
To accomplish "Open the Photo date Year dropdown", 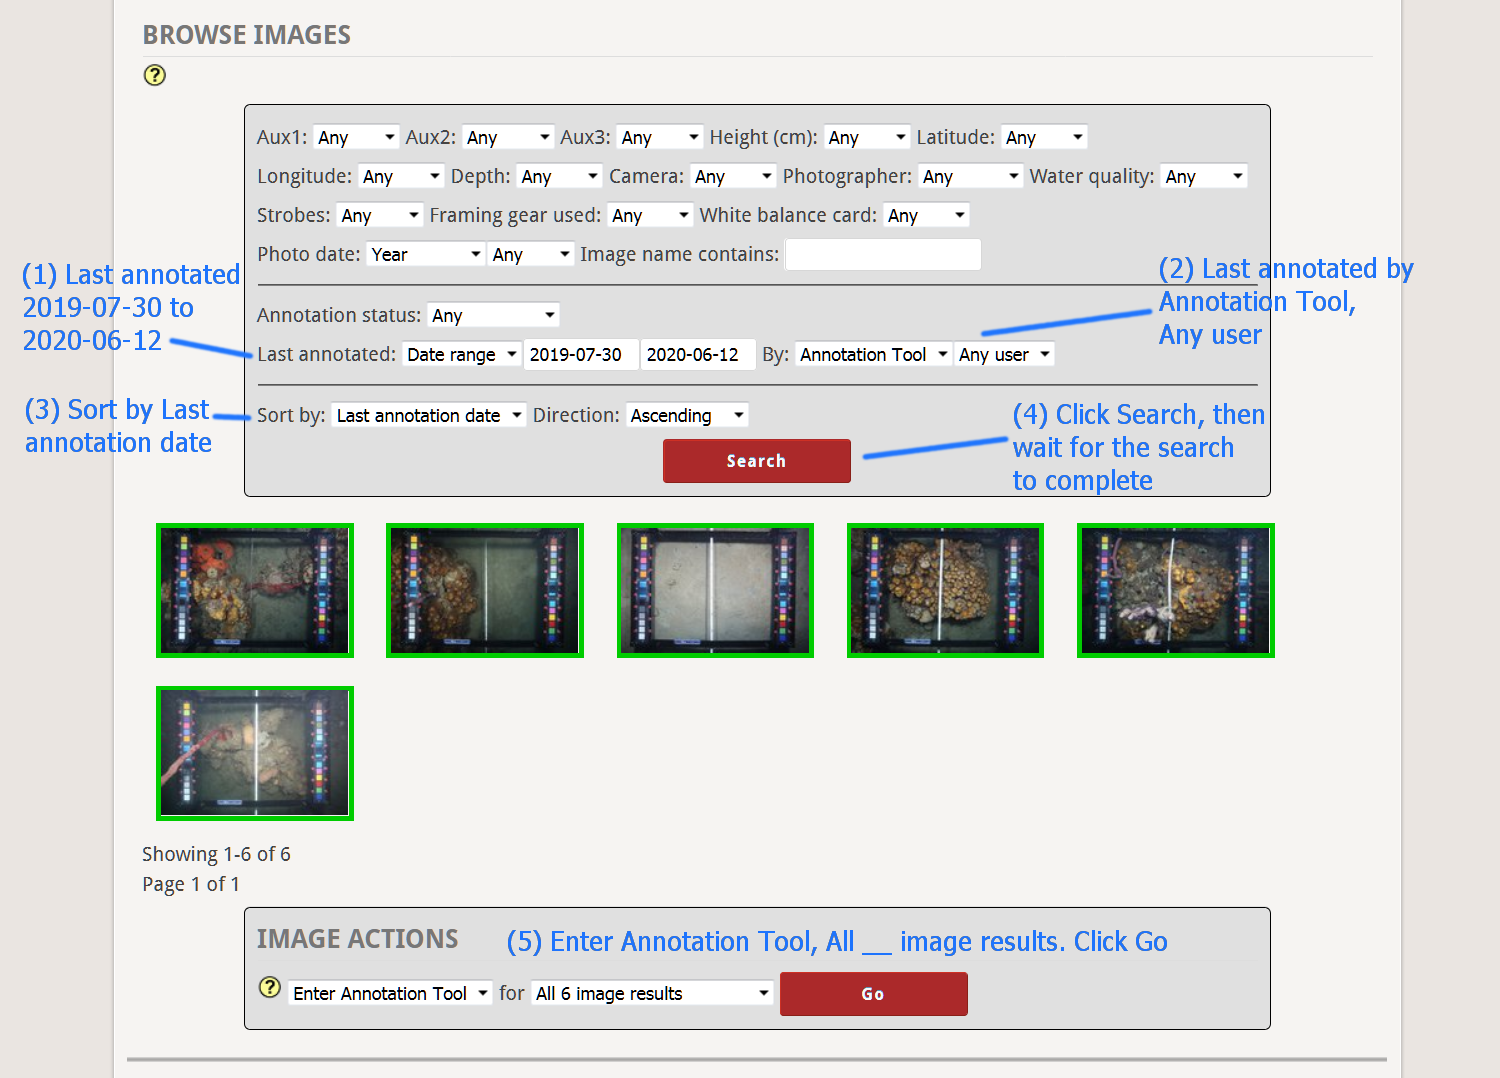I will click(425, 254).
